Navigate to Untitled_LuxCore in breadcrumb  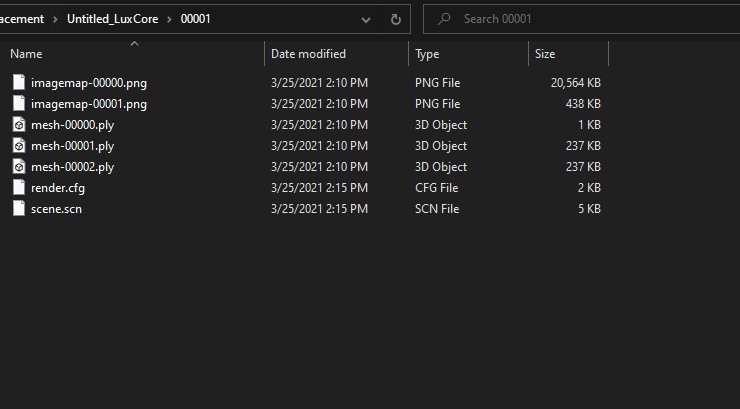[x=112, y=19]
